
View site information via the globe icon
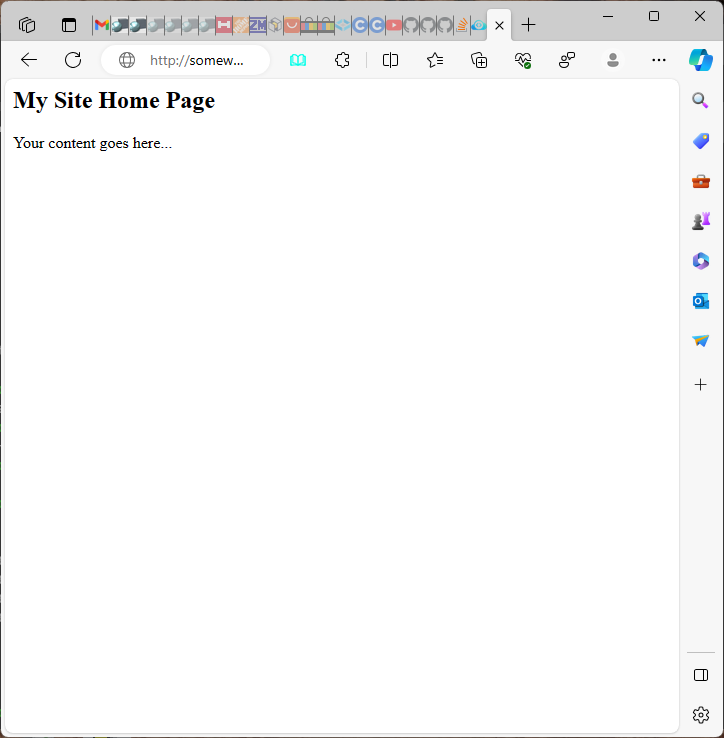127,60
